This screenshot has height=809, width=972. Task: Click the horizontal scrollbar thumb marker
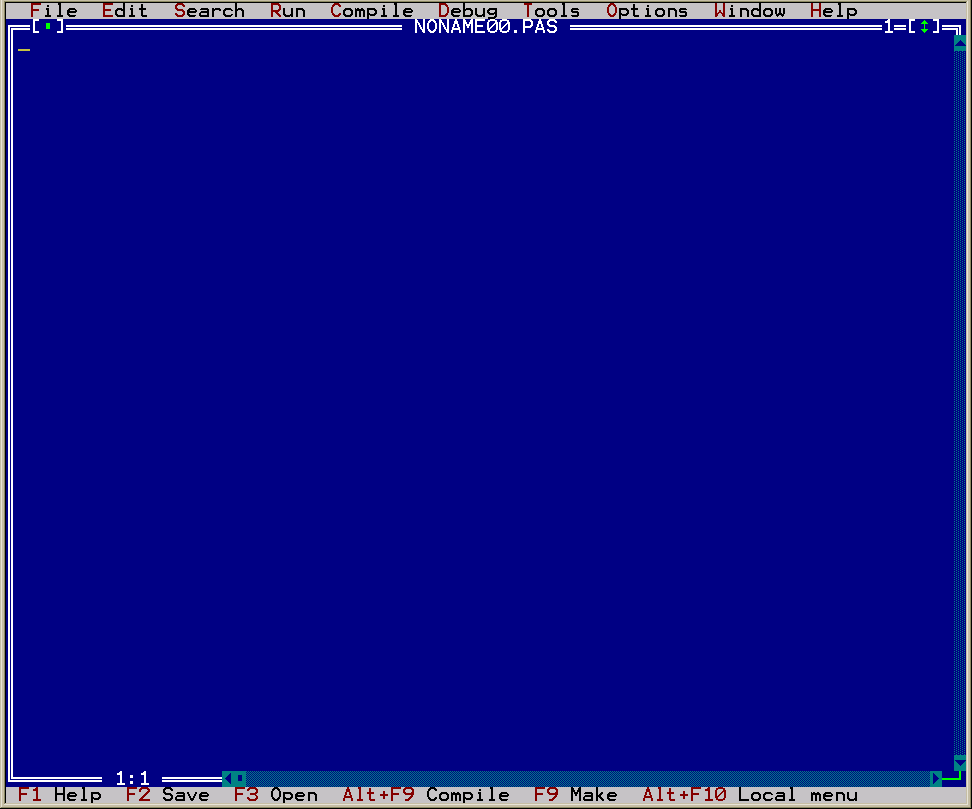point(240,778)
